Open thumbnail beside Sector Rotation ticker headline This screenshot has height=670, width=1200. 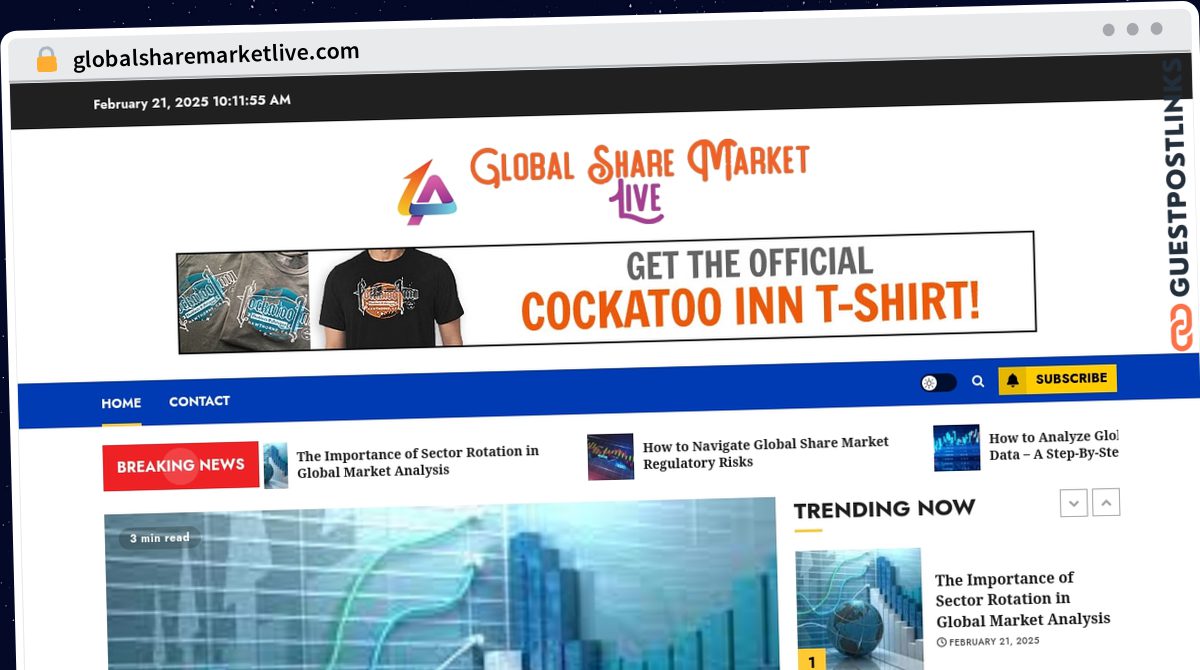point(276,465)
